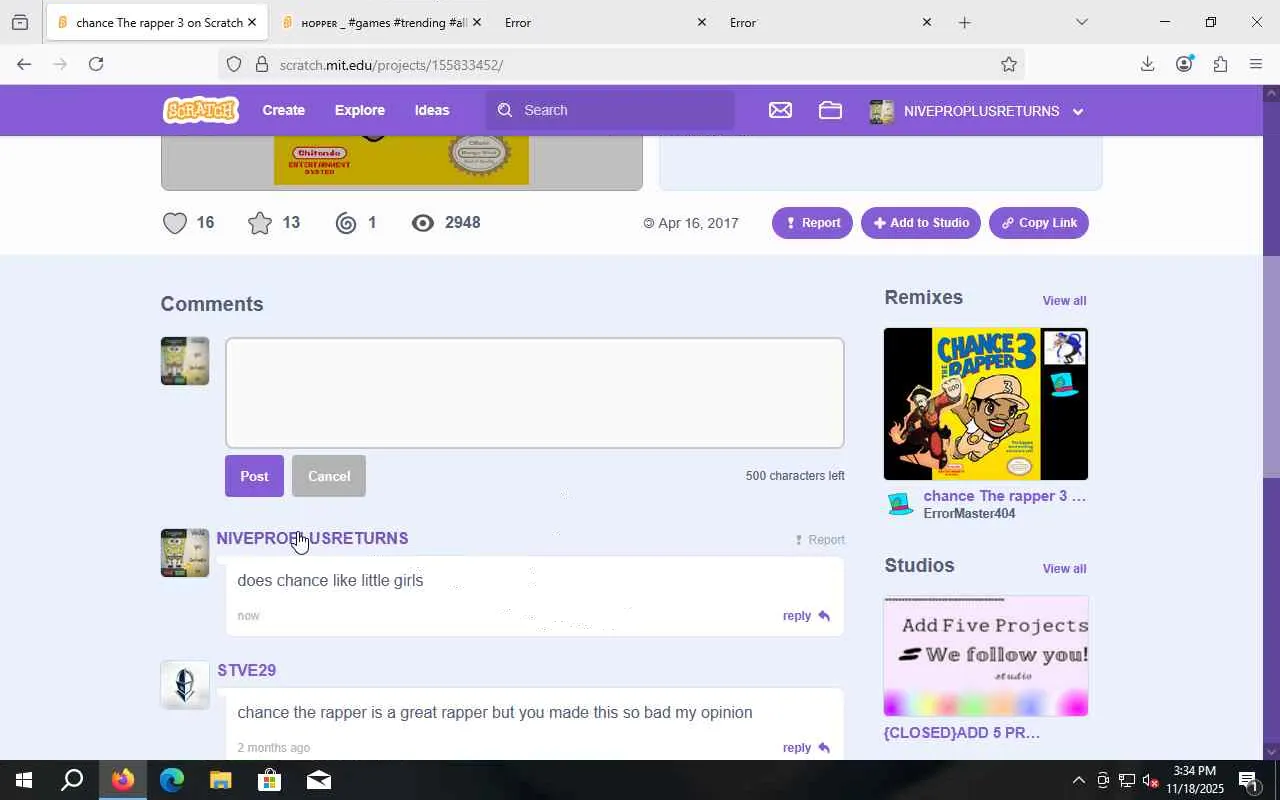Click the browser address bar

pyautogui.click(x=620, y=64)
